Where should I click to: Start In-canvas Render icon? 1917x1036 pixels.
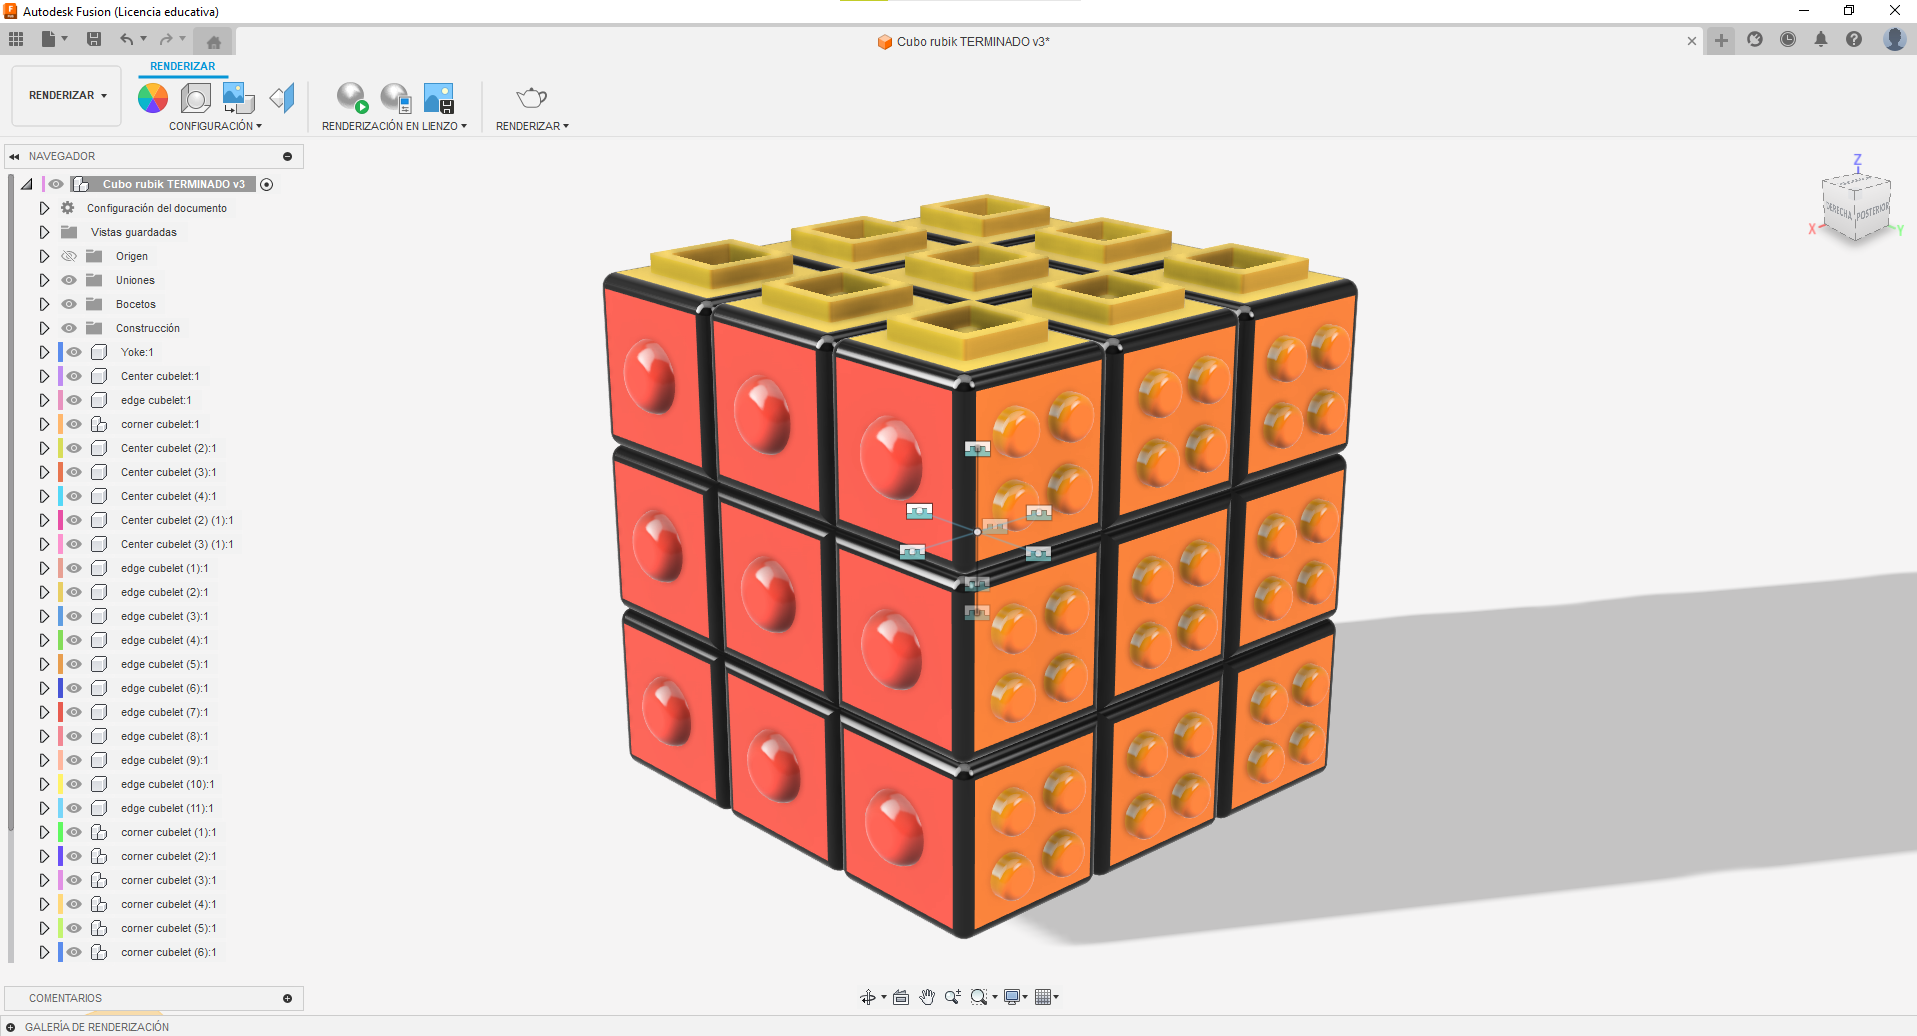(352, 97)
